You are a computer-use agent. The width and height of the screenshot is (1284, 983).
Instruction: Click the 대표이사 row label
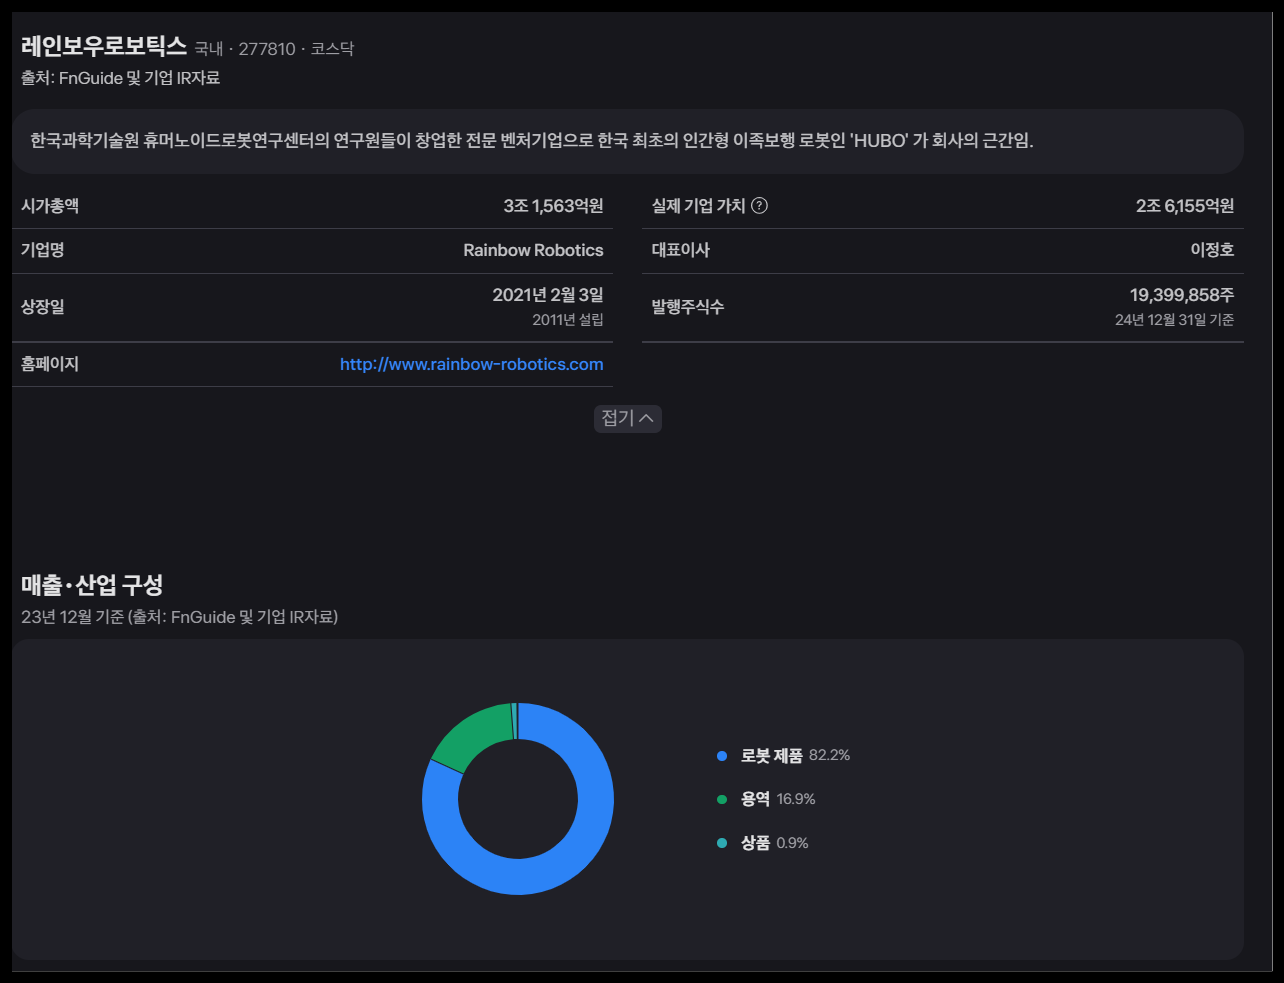tap(680, 250)
